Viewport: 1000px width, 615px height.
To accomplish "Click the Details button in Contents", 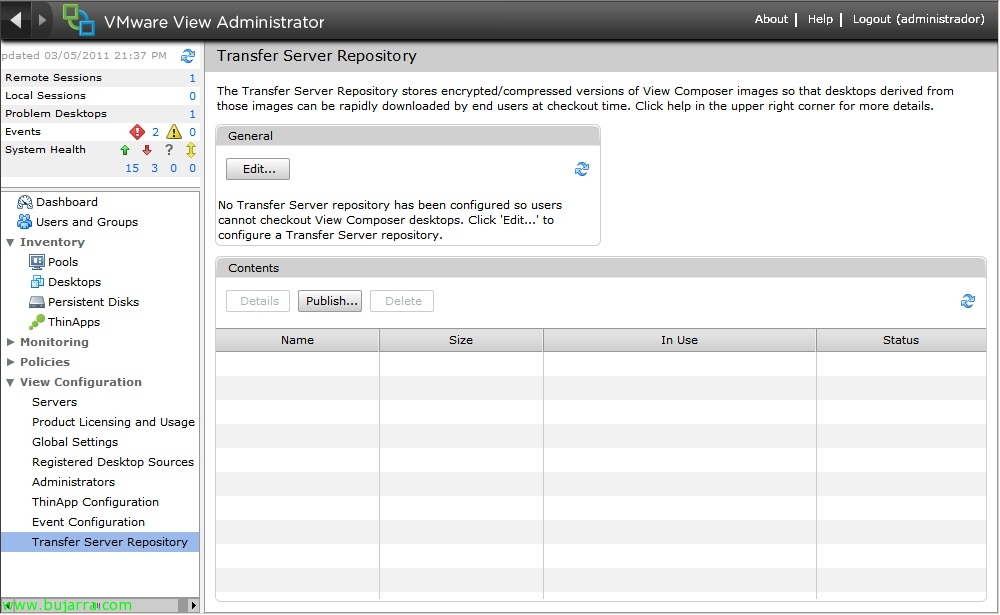I will coord(258,301).
